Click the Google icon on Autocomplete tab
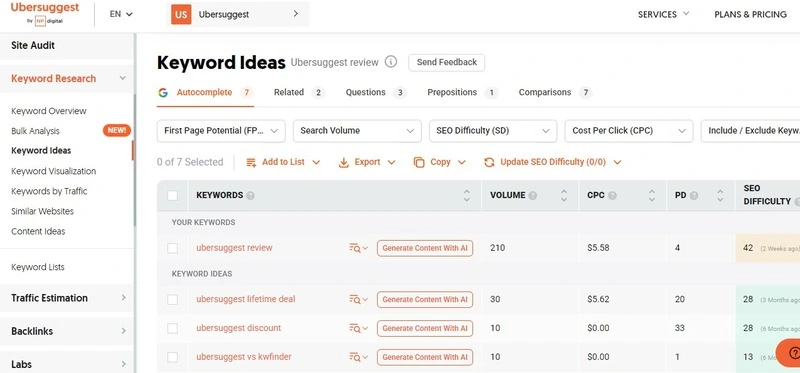 point(163,92)
